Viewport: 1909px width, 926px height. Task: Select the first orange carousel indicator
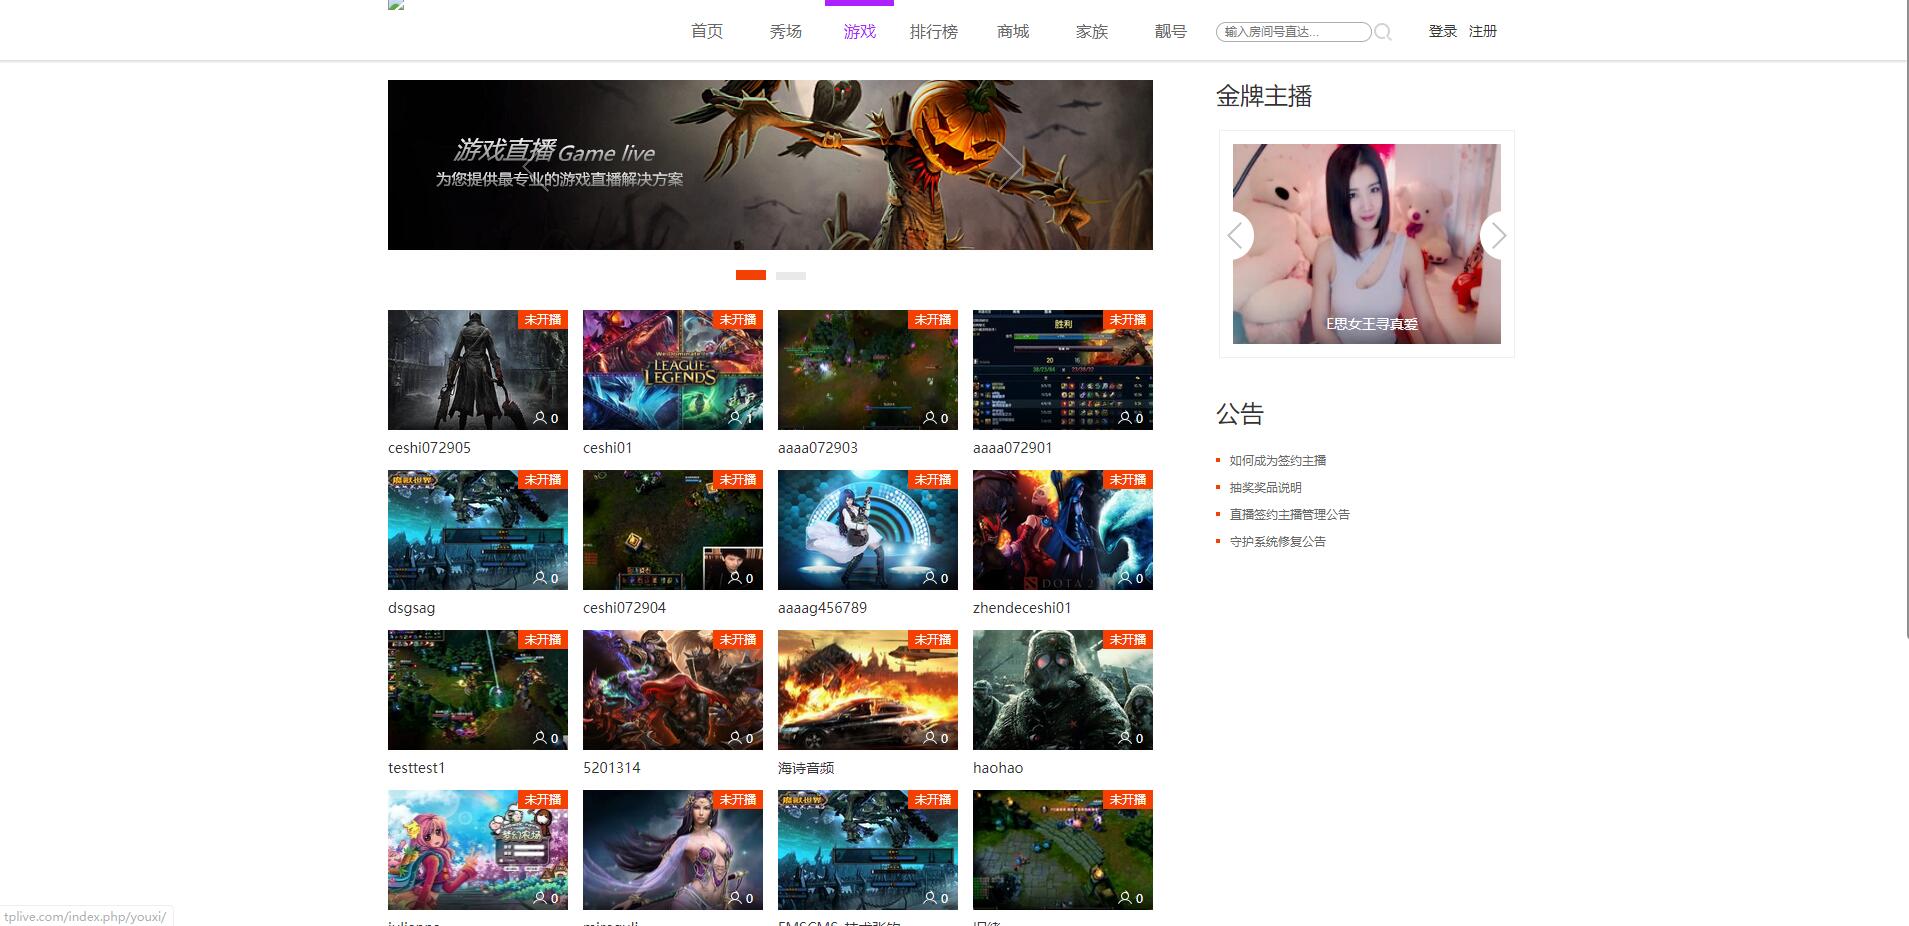click(750, 275)
